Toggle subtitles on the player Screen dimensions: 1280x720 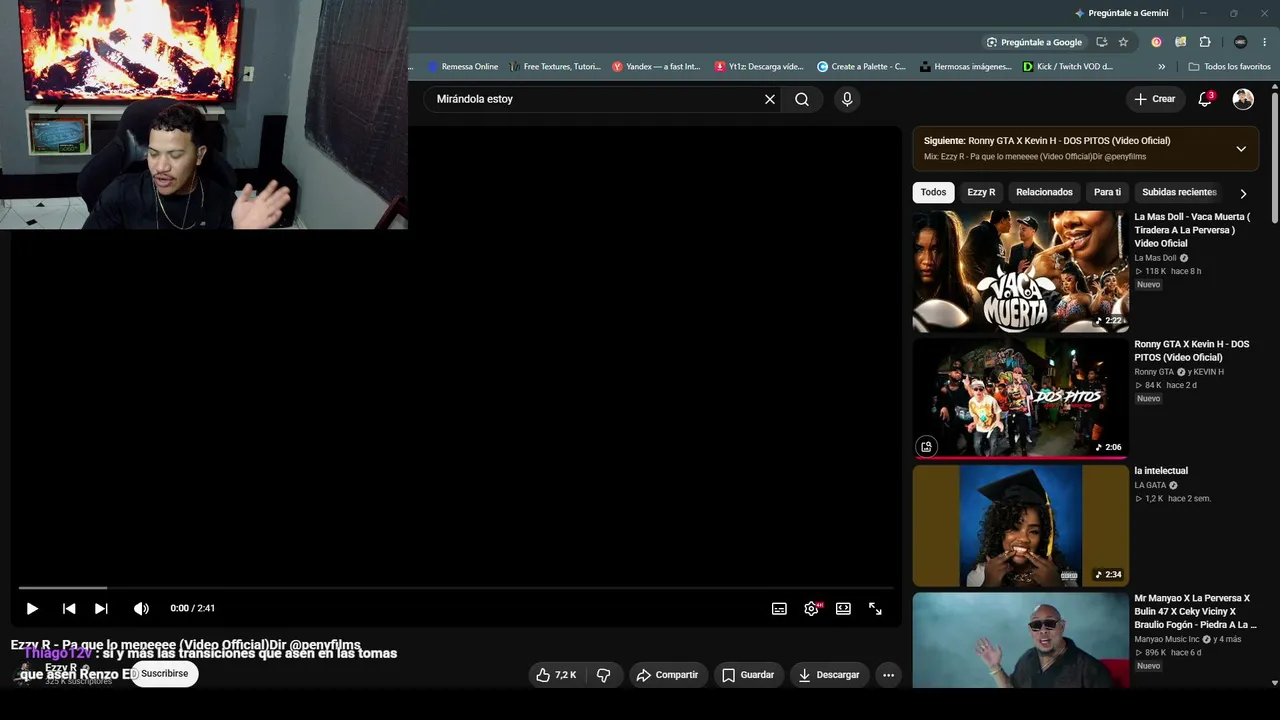click(779, 608)
